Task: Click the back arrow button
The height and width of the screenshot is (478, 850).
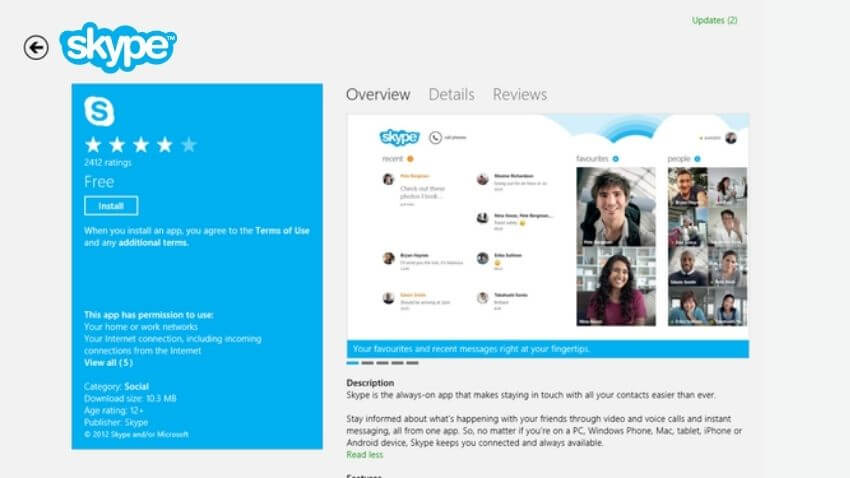Action: (36, 47)
